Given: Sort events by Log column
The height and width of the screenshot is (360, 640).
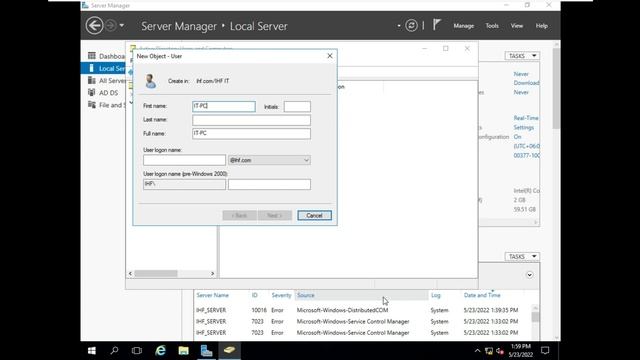Looking at the screenshot, I should (436, 295).
